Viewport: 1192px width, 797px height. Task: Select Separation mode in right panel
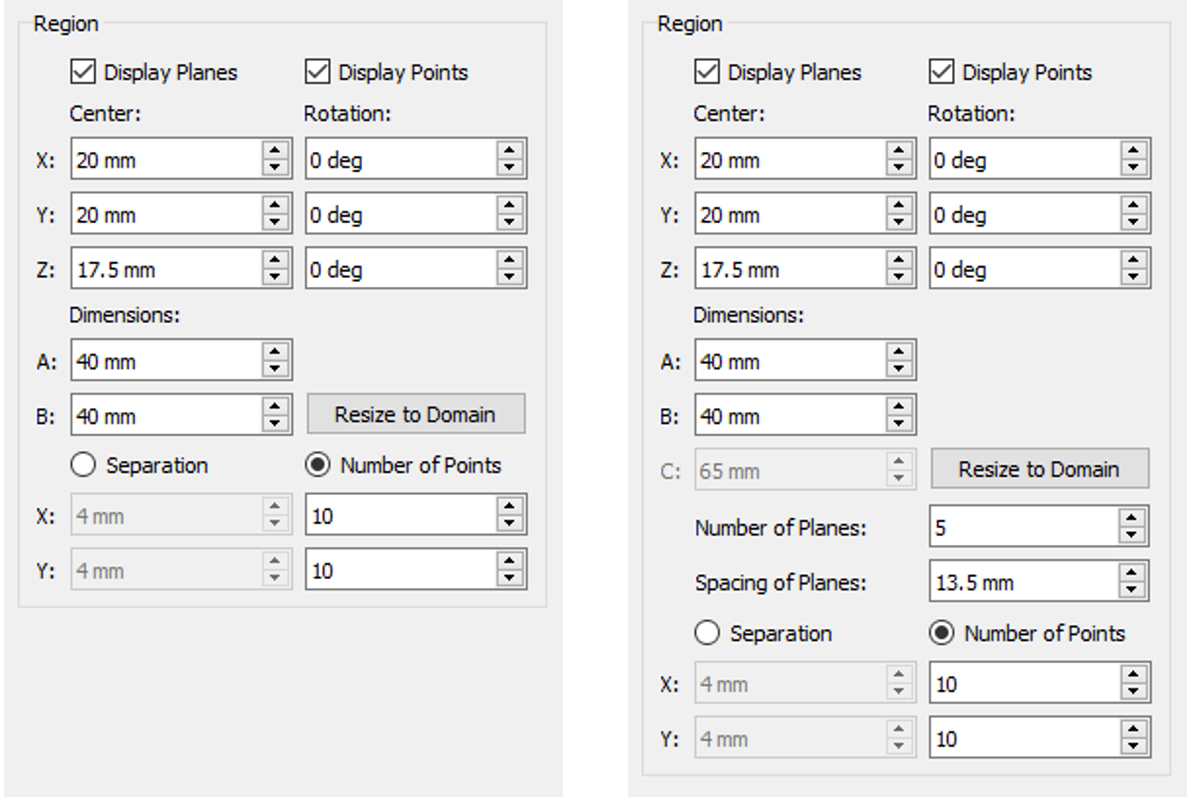tap(709, 633)
